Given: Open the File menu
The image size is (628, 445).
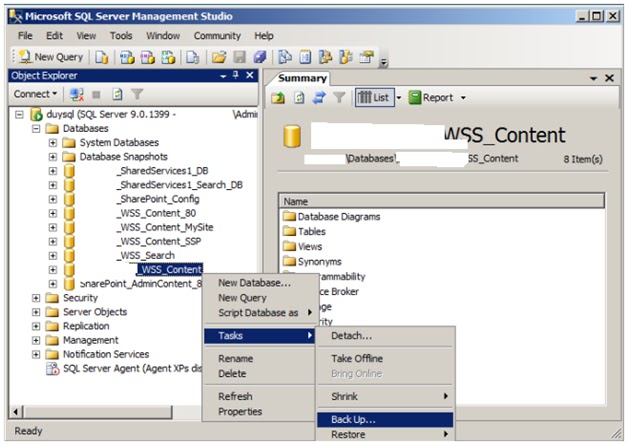Looking at the screenshot, I should [25, 36].
